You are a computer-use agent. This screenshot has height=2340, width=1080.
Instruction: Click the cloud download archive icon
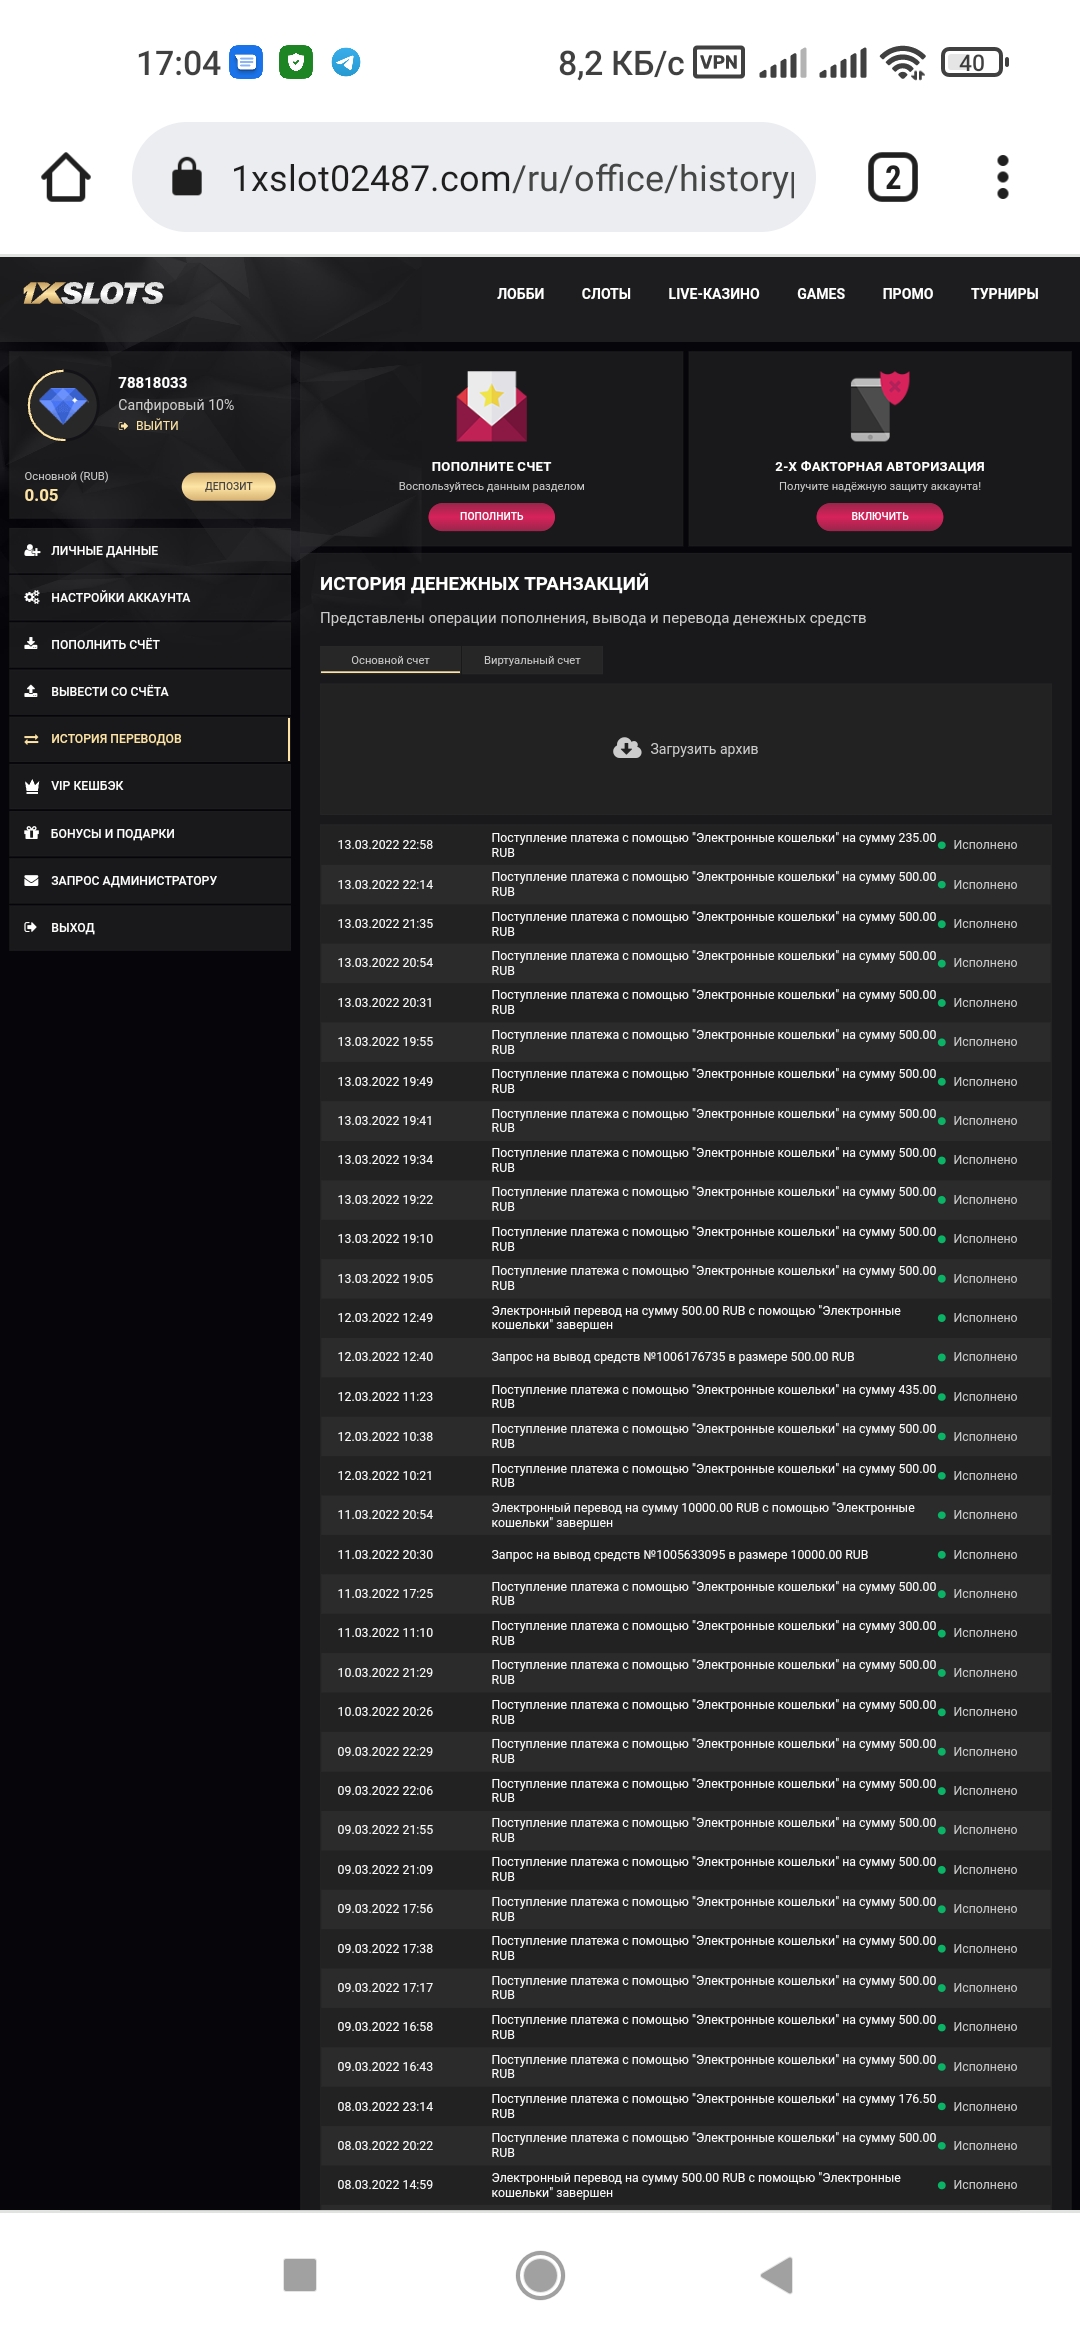coord(627,749)
